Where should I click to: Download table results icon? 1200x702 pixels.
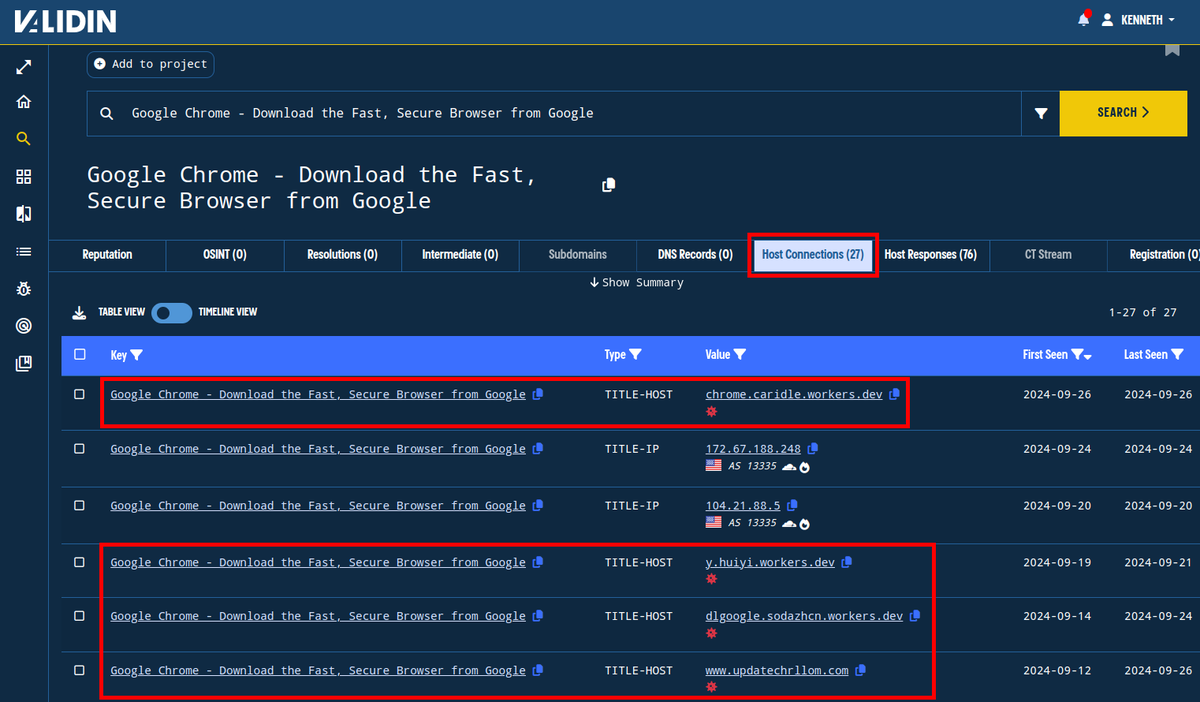pos(80,312)
